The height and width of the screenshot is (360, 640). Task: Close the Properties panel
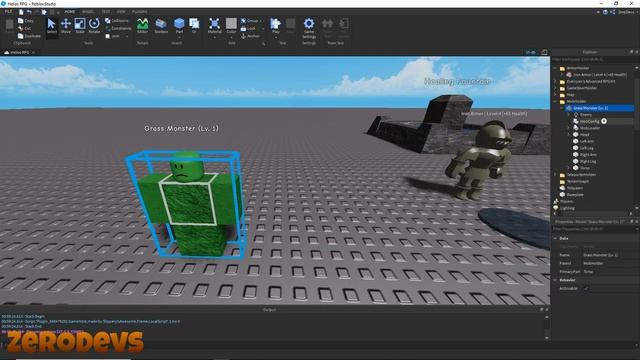click(x=637, y=222)
